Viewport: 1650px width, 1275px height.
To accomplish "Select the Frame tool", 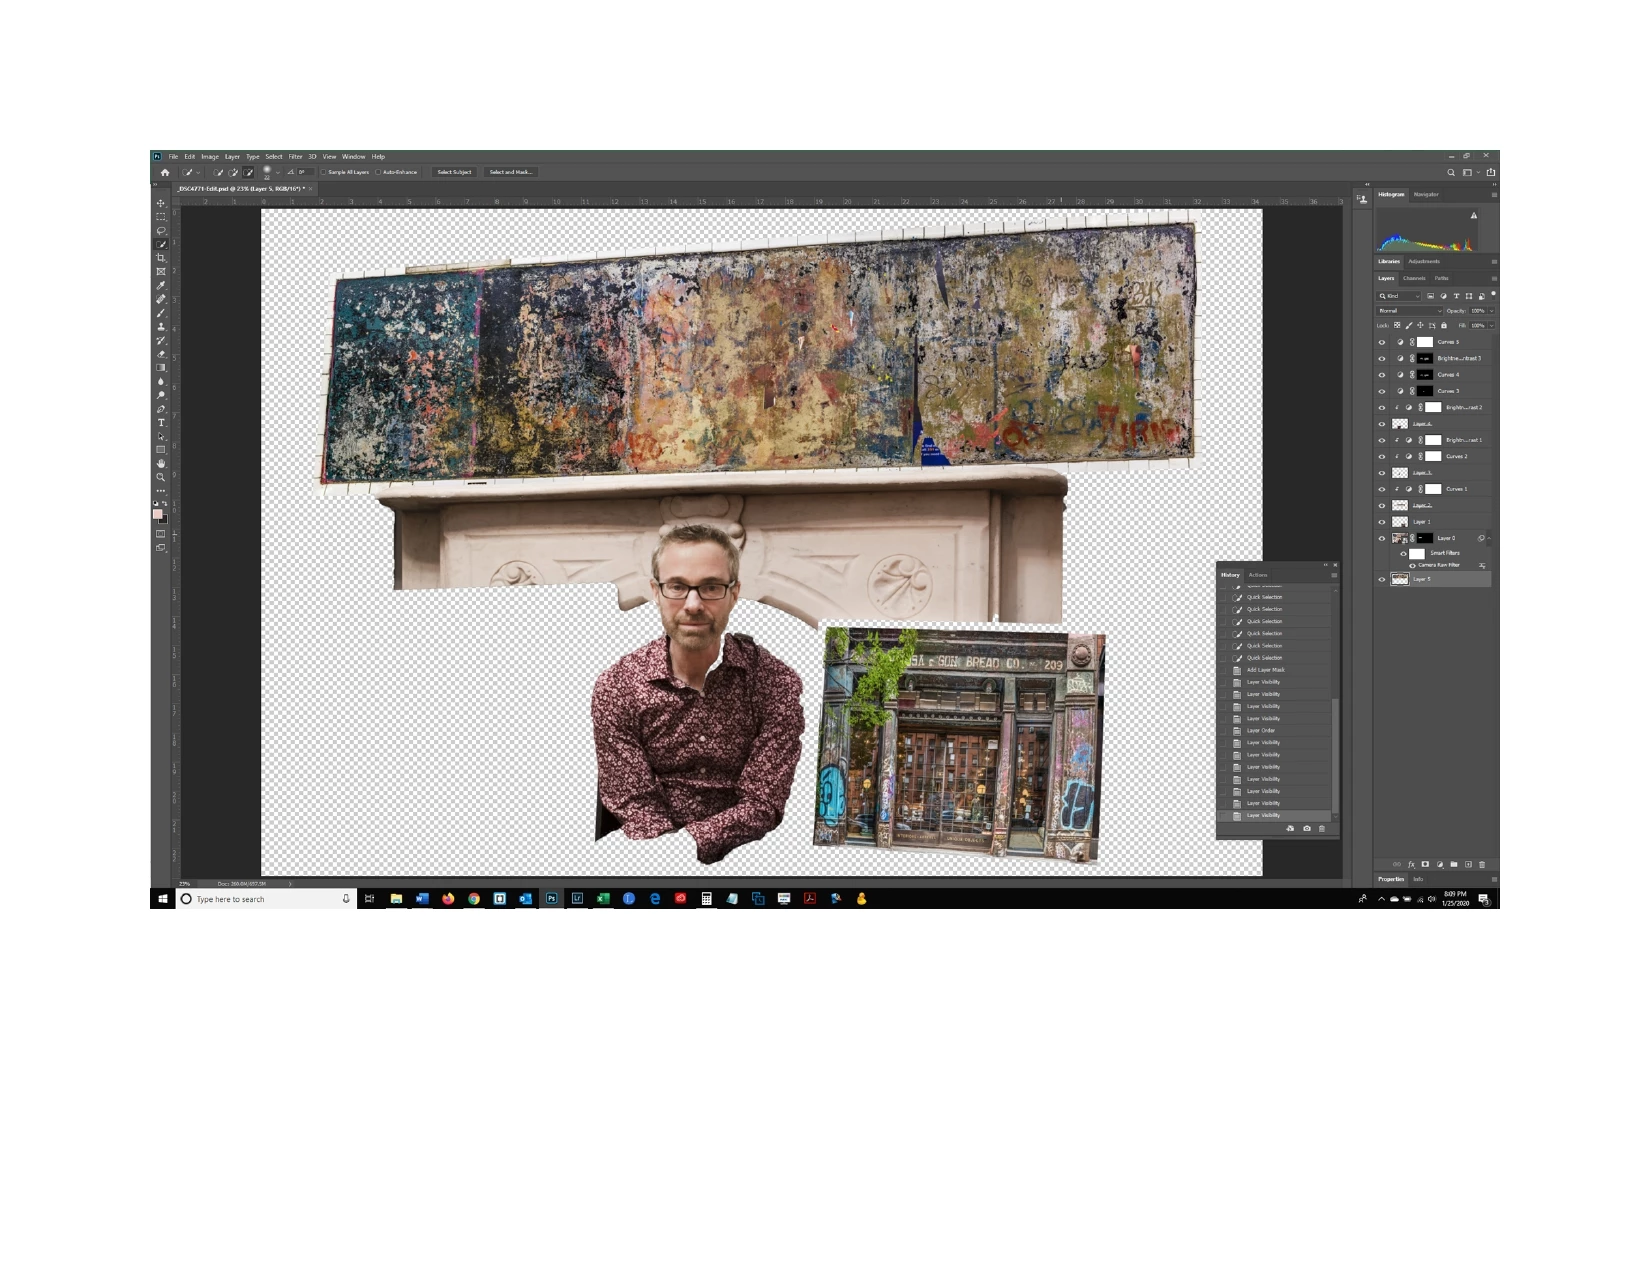I will tap(161, 271).
